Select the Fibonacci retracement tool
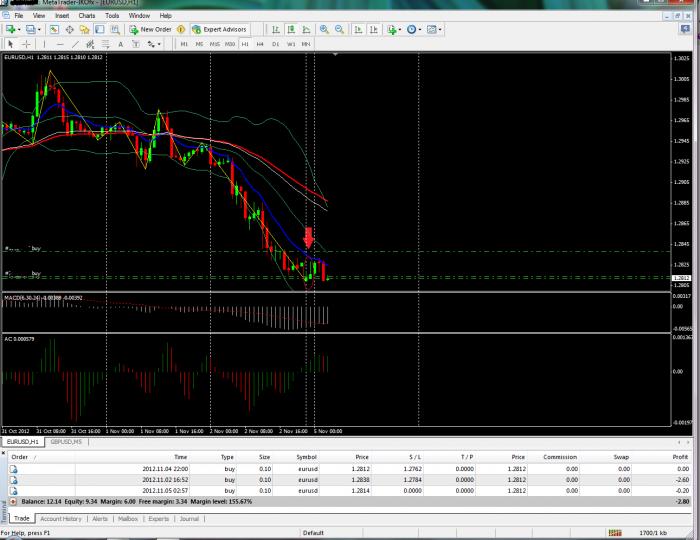Screen dimensions: 700x540 click(105, 44)
